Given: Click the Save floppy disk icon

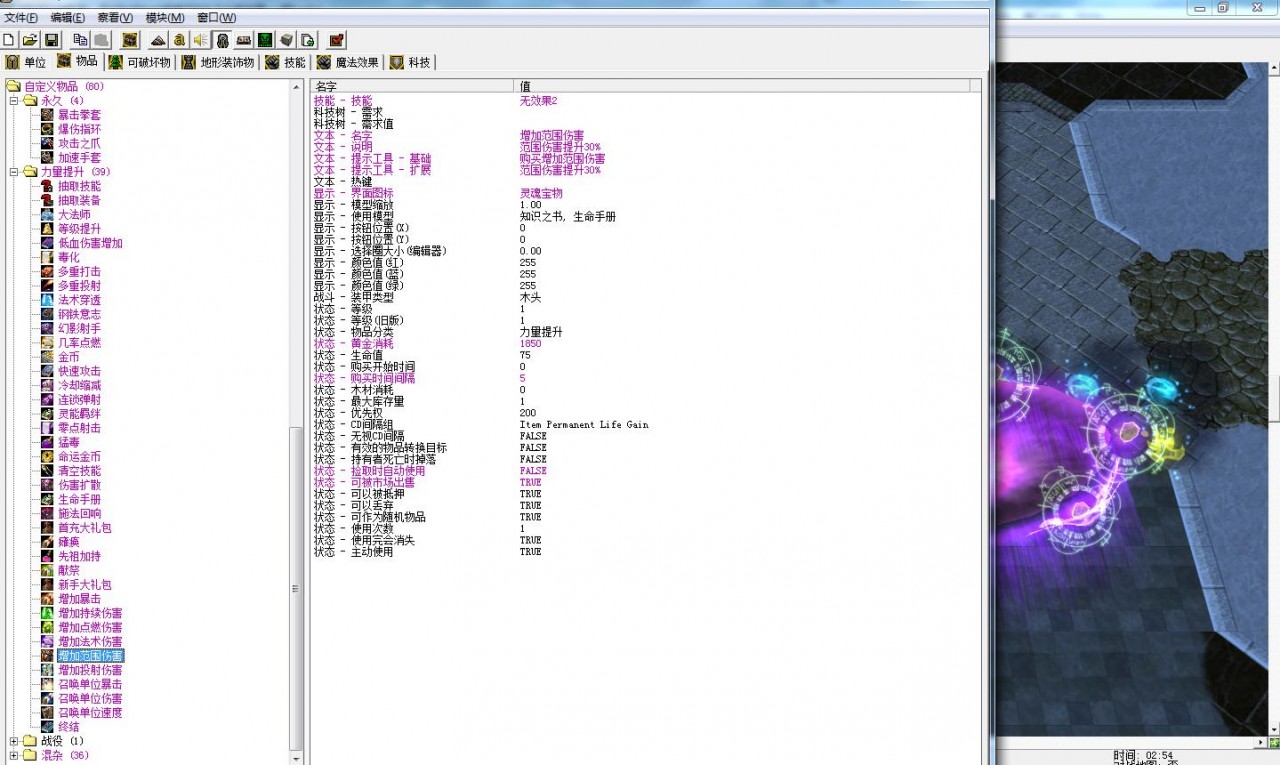Looking at the screenshot, I should tap(51, 40).
